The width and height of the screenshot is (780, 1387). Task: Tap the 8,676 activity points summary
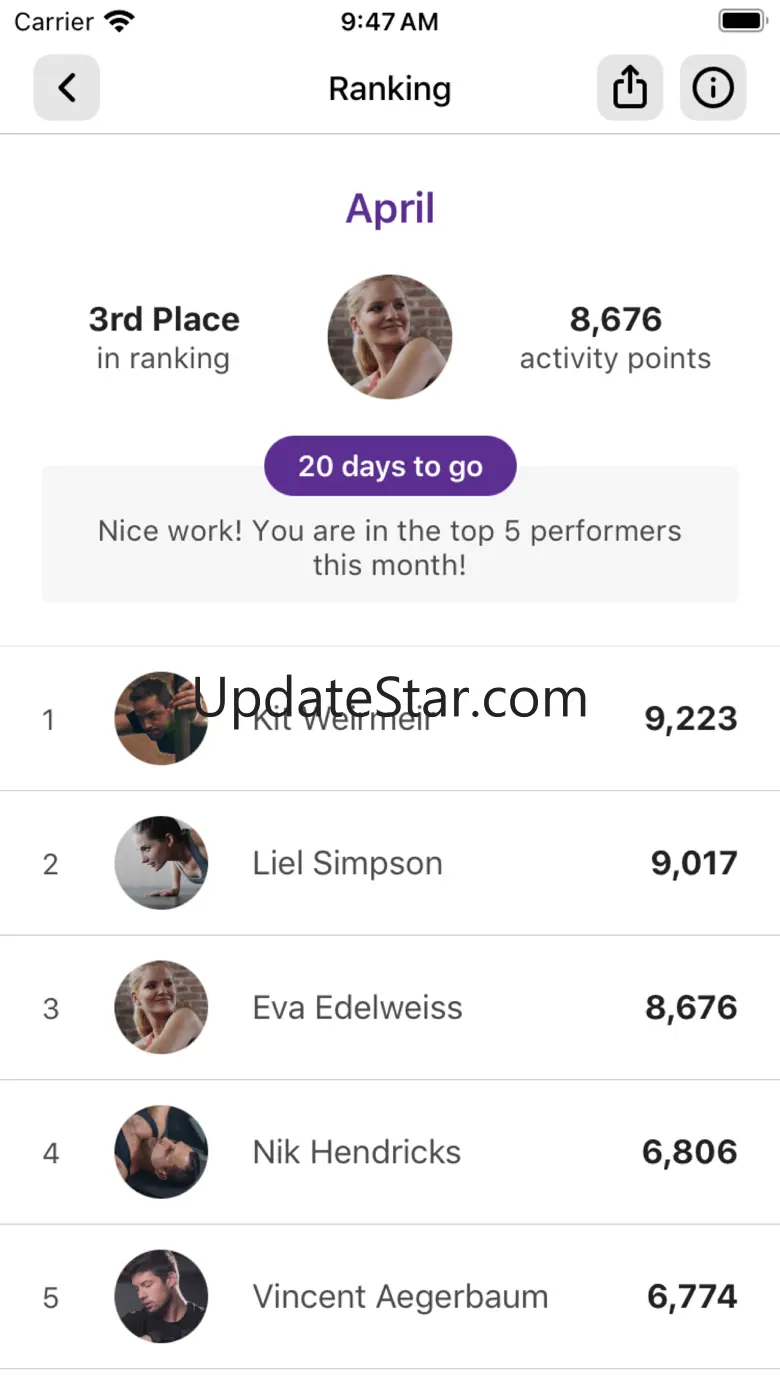[615, 338]
